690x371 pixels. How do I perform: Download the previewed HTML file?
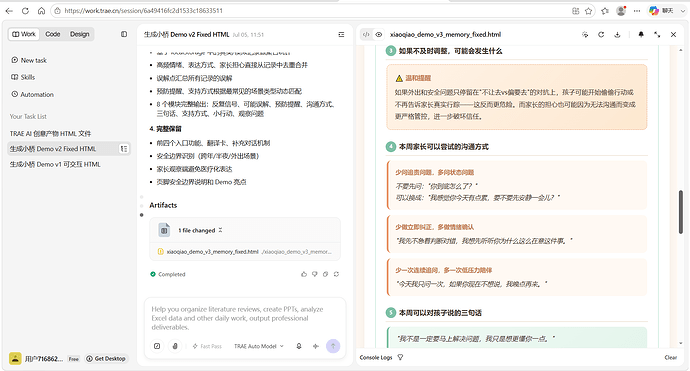[x=617, y=34]
